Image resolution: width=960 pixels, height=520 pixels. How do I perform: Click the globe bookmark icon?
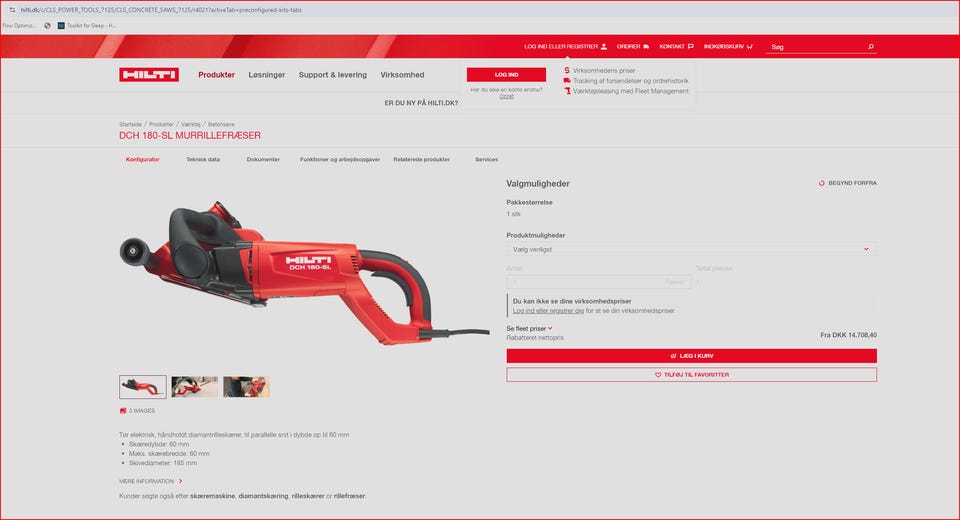coord(47,26)
